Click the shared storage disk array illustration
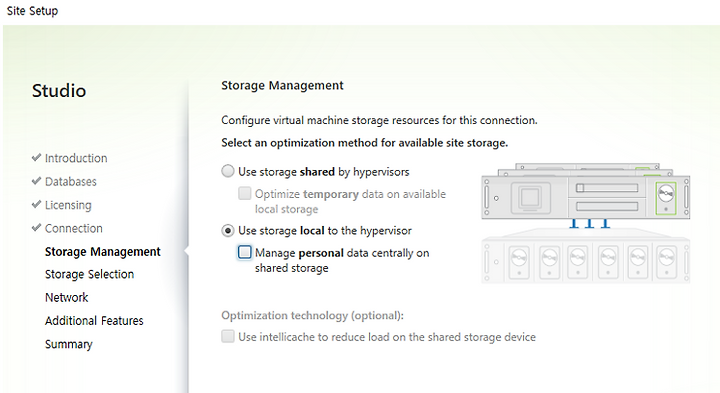The height and width of the screenshot is (393, 720). (585, 256)
